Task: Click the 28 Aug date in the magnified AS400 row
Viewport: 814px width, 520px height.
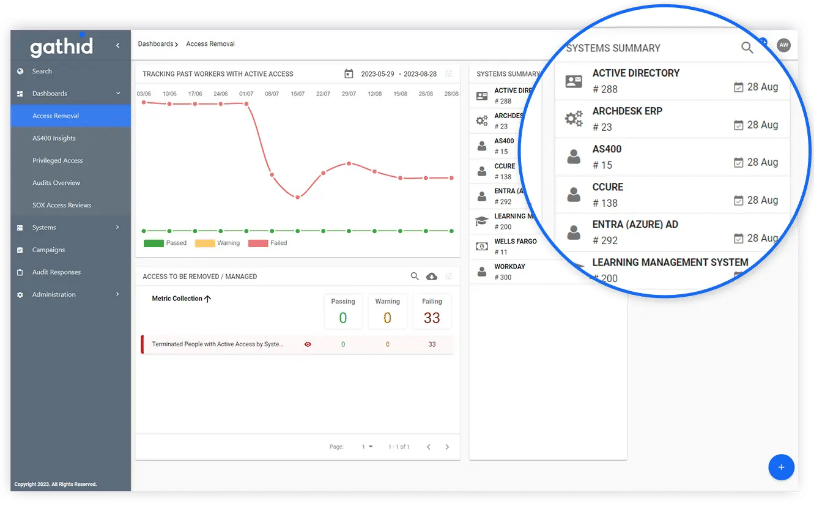Action: point(763,162)
